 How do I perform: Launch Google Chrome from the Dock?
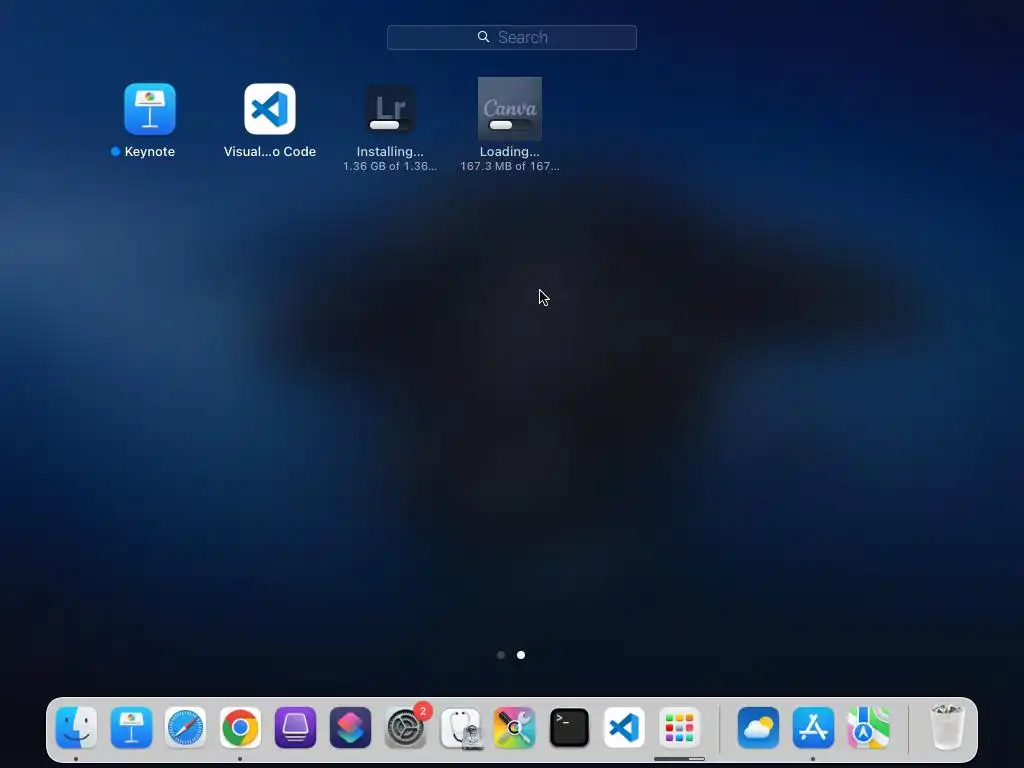click(x=240, y=727)
